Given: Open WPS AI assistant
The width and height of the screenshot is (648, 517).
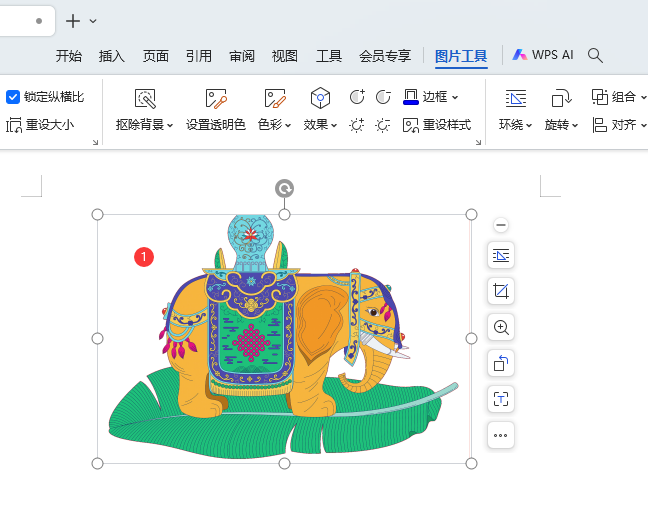Looking at the screenshot, I should [543, 55].
